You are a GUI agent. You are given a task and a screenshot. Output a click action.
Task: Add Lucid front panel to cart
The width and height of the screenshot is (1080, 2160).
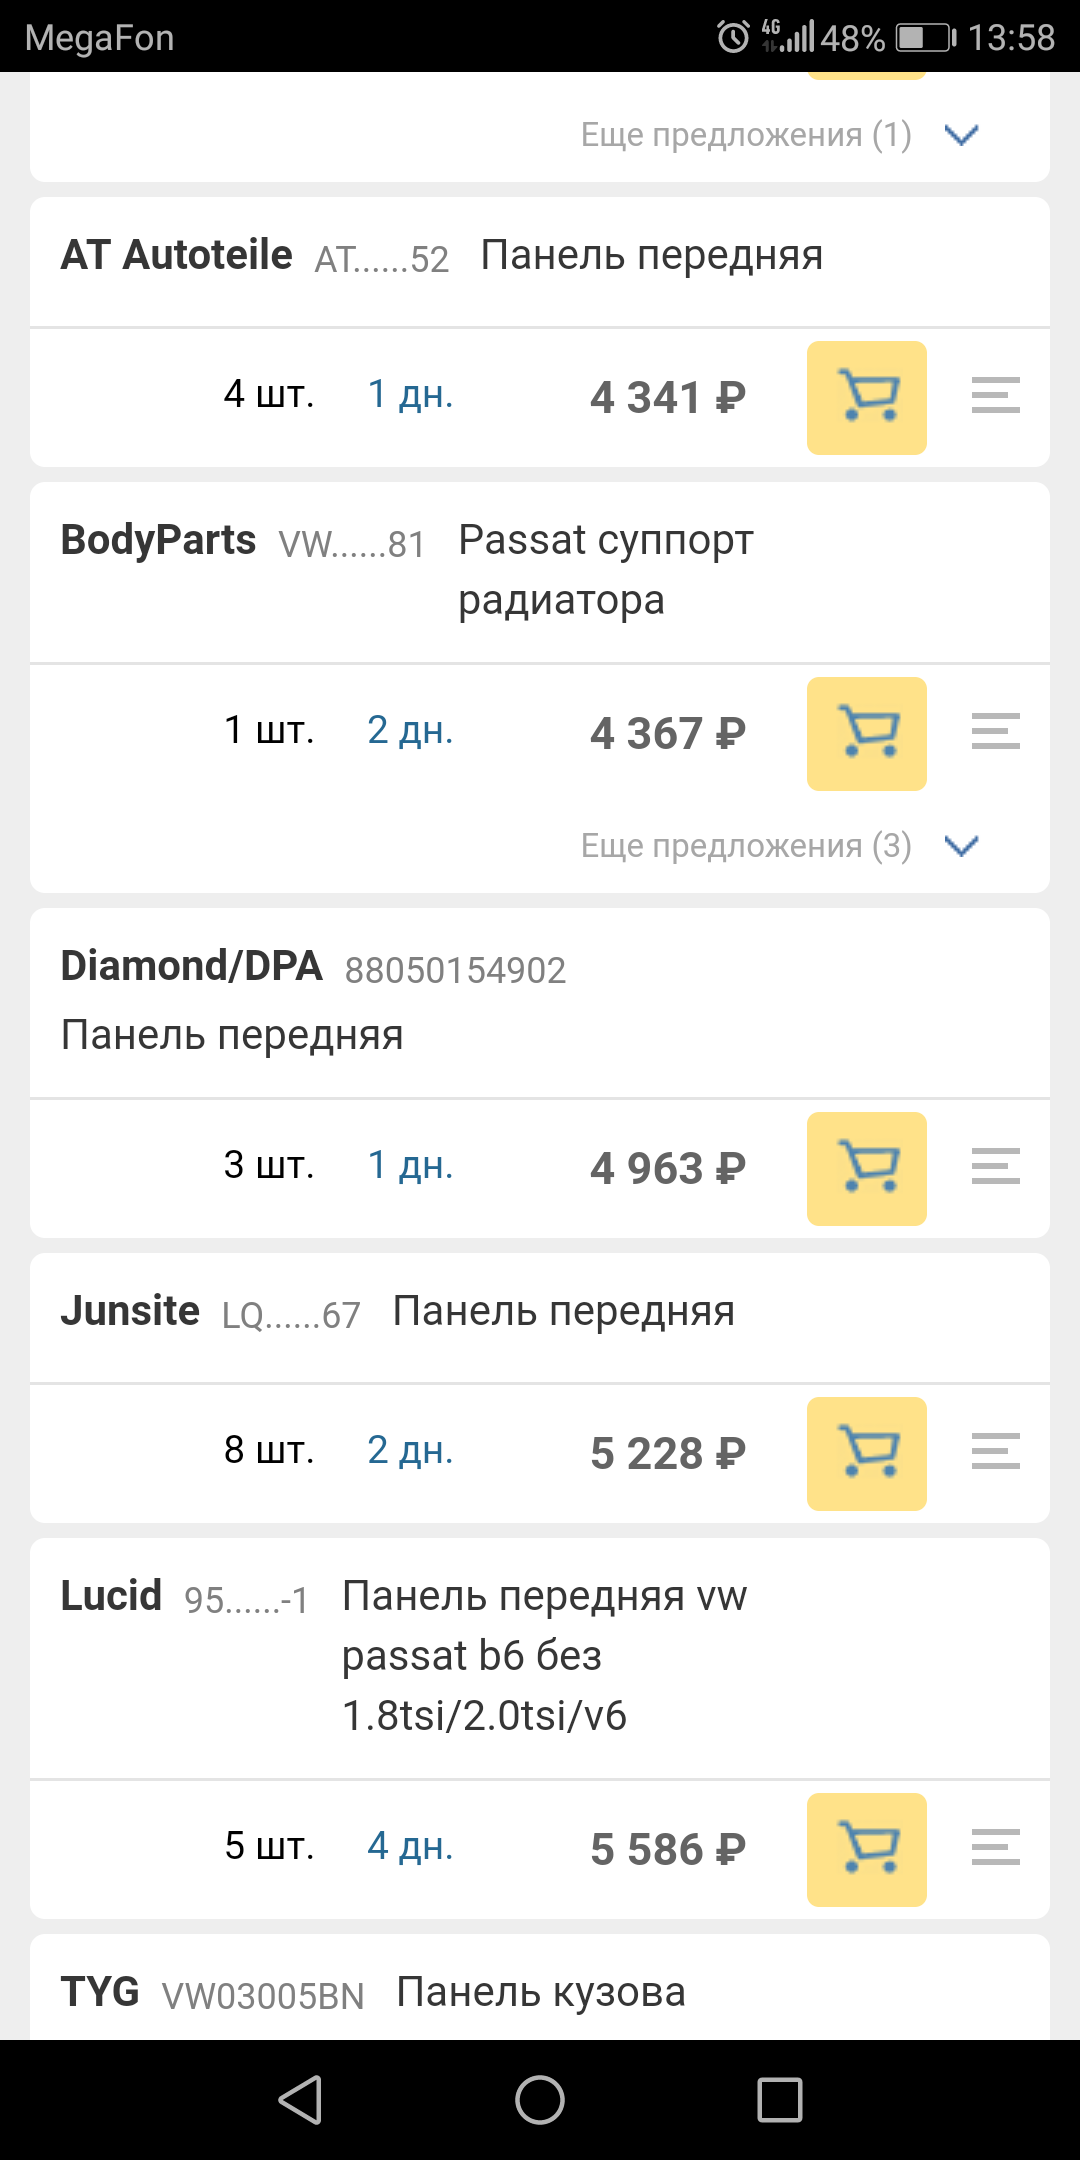pos(866,1850)
